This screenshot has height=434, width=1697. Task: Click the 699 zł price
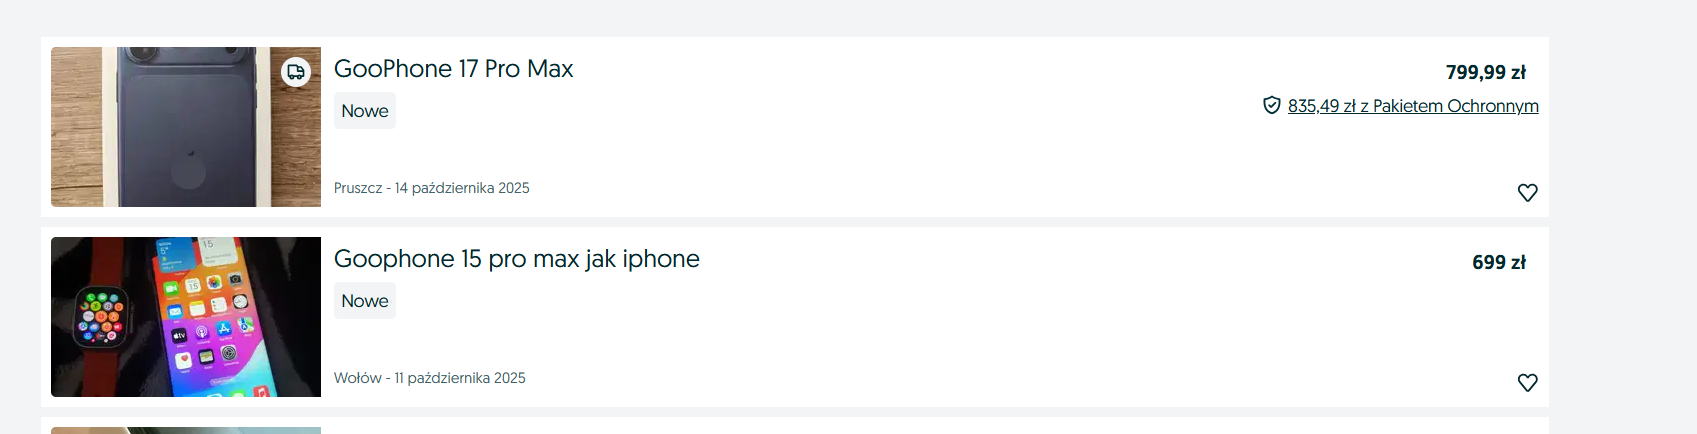click(1498, 262)
